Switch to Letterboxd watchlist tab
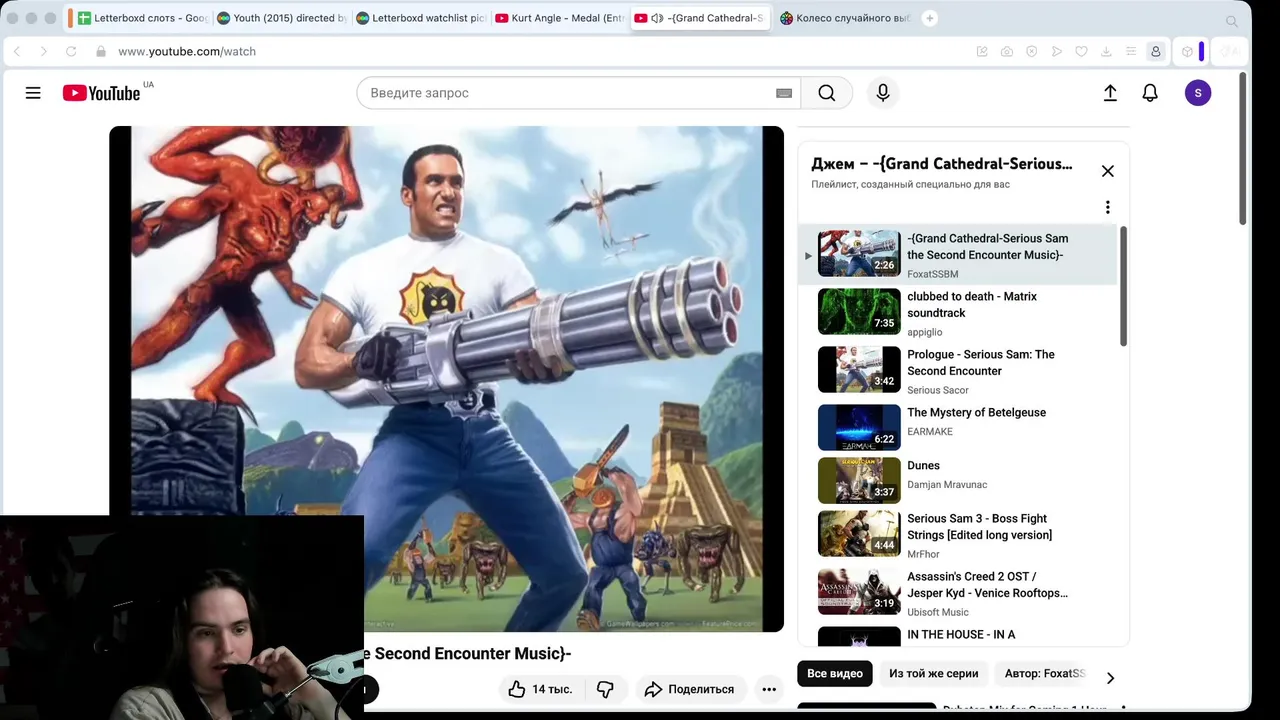The image size is (1280, 720). [x=420, y=18]
